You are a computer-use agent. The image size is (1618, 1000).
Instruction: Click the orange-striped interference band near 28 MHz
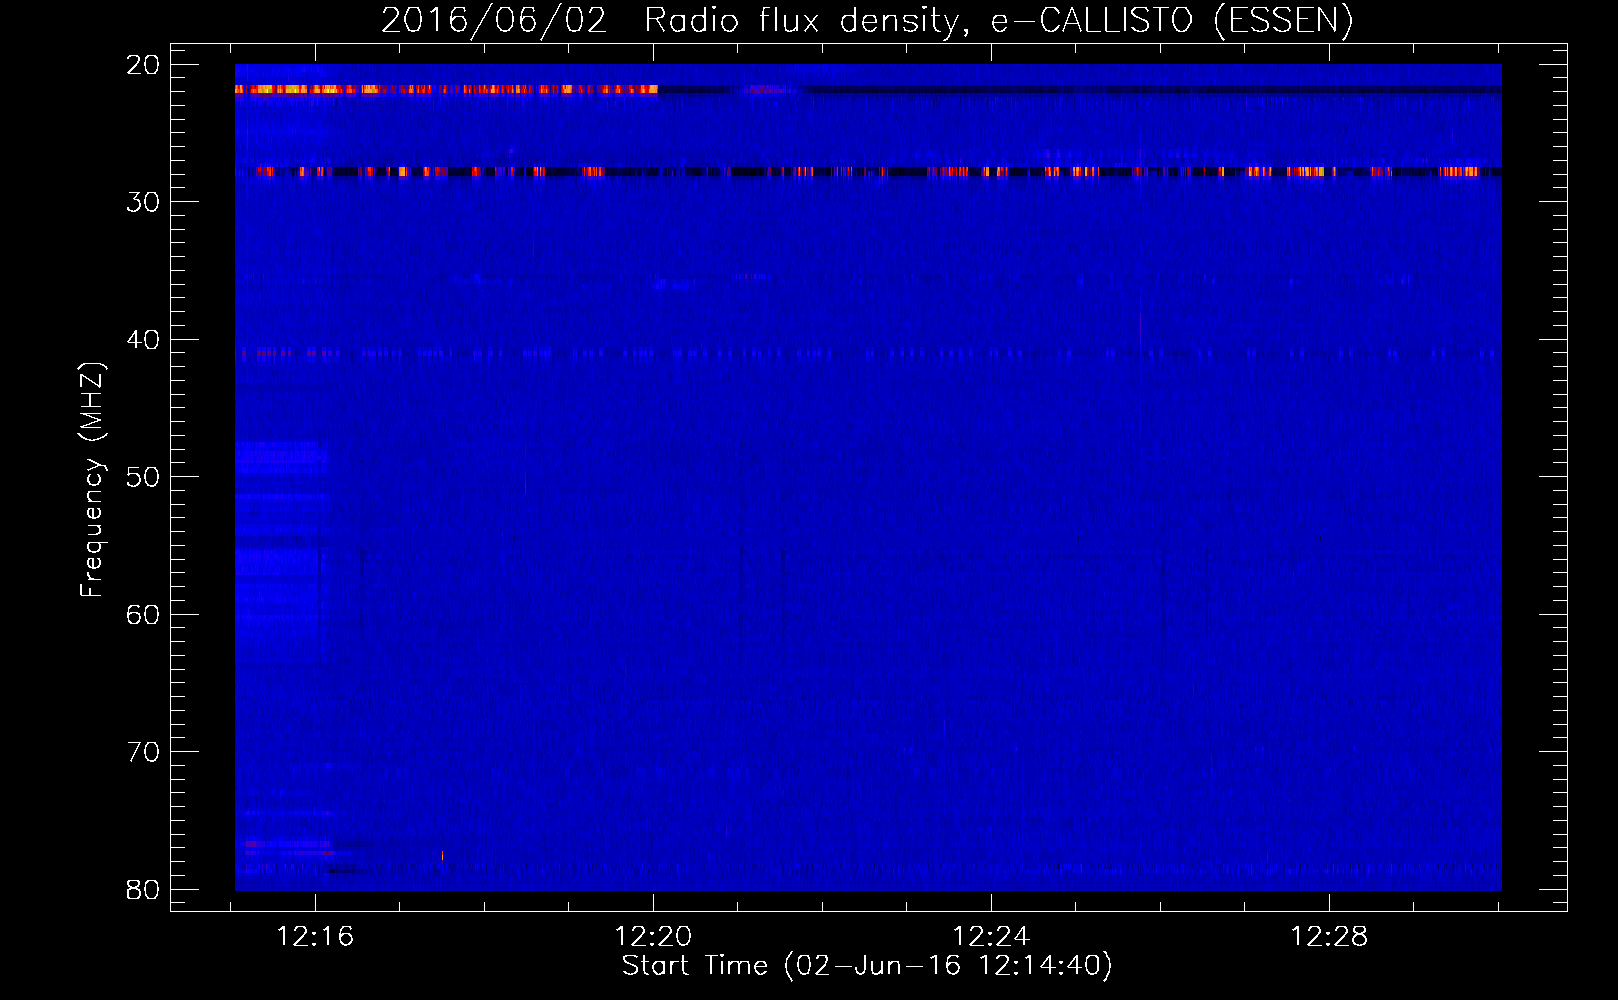pyautogui.click(x=868, y=172)
